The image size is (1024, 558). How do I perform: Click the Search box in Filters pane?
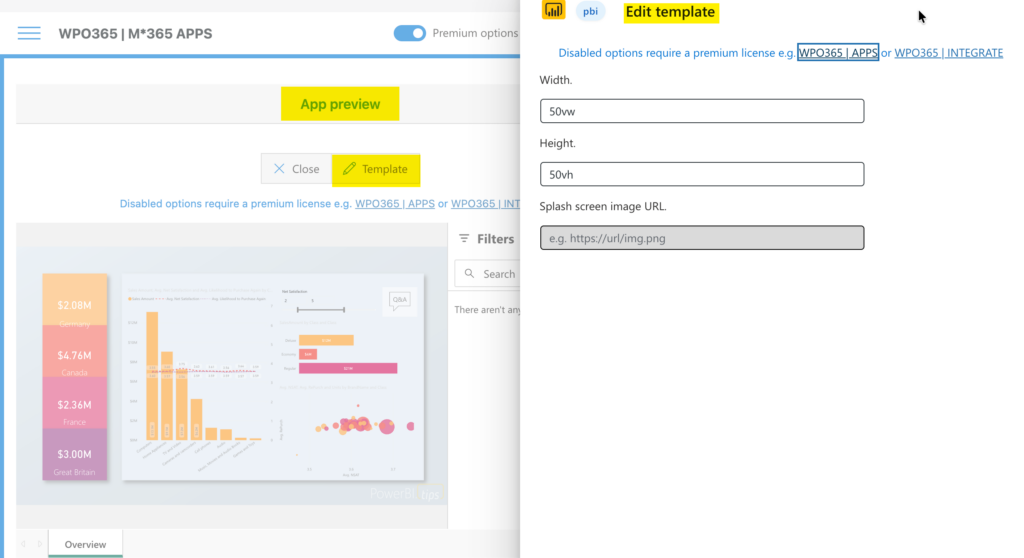point(488,274)
